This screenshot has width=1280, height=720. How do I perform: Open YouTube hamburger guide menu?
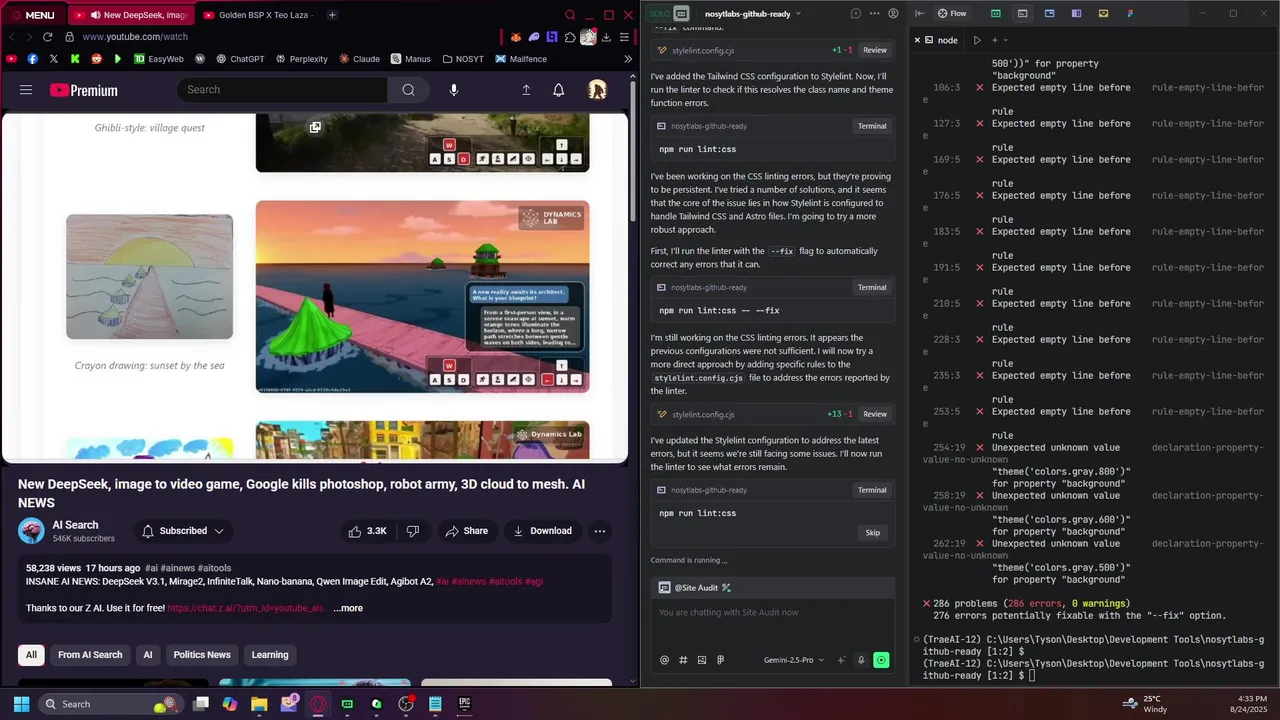pos(26,90)
